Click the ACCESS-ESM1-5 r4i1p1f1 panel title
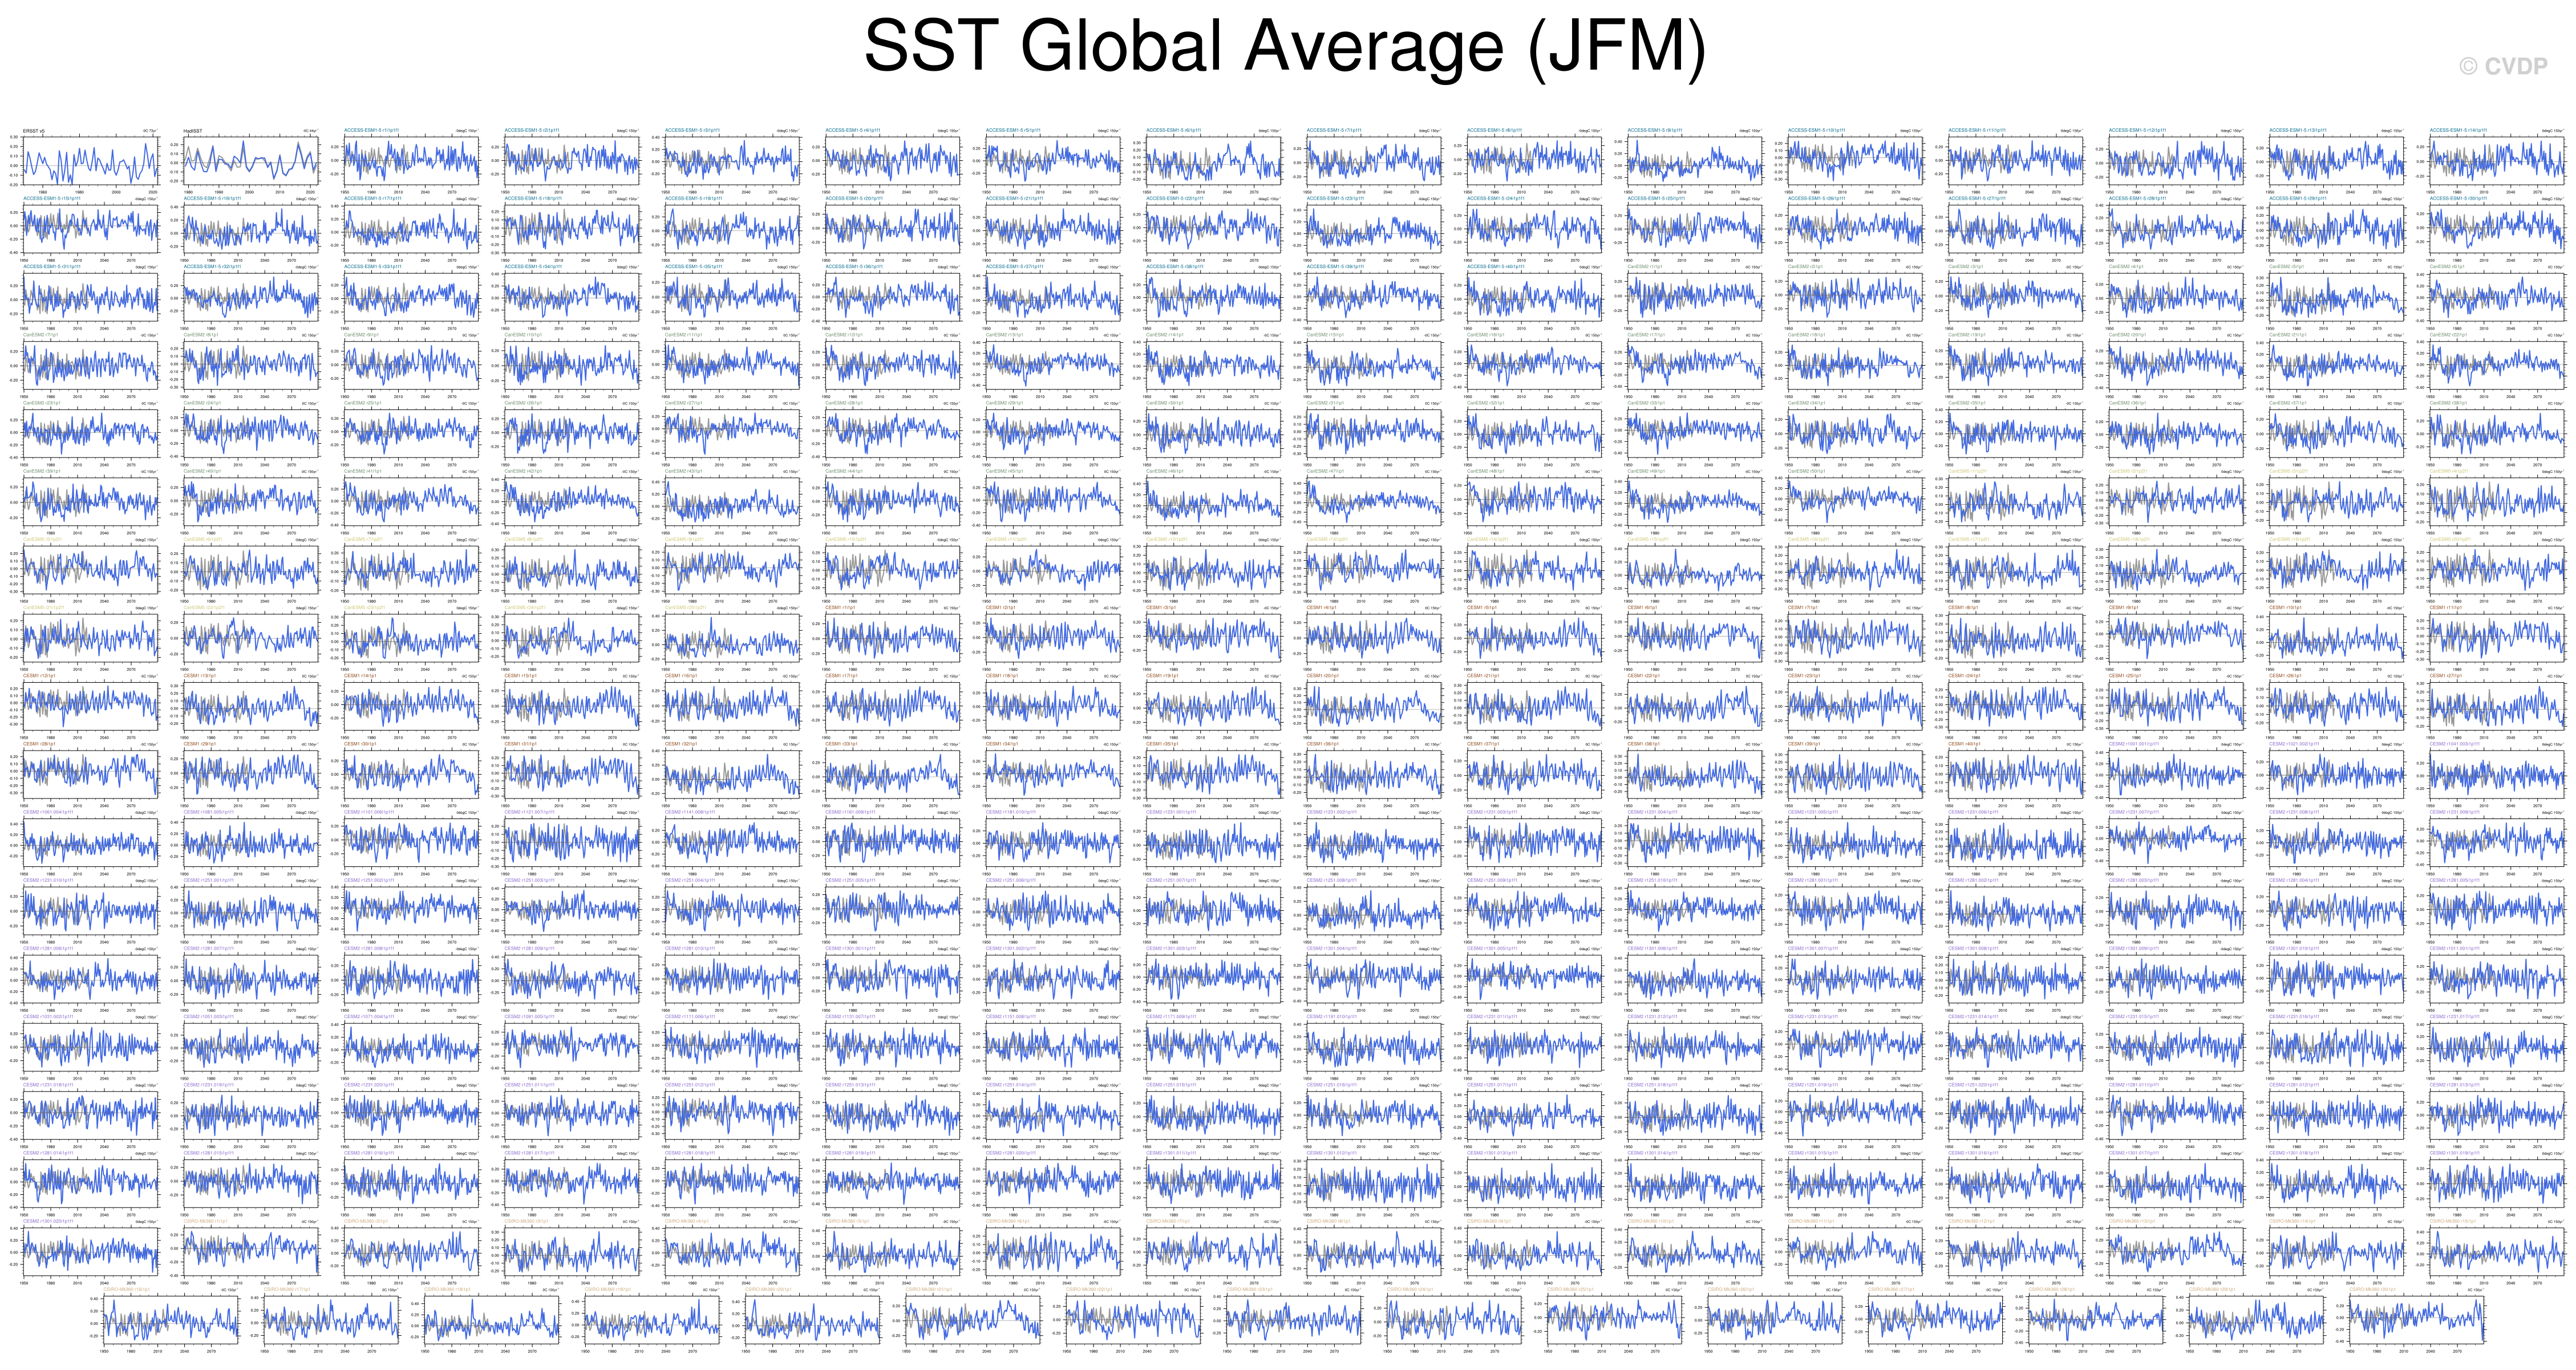Screen dimensions: 2576x1370 click(854, 130)
